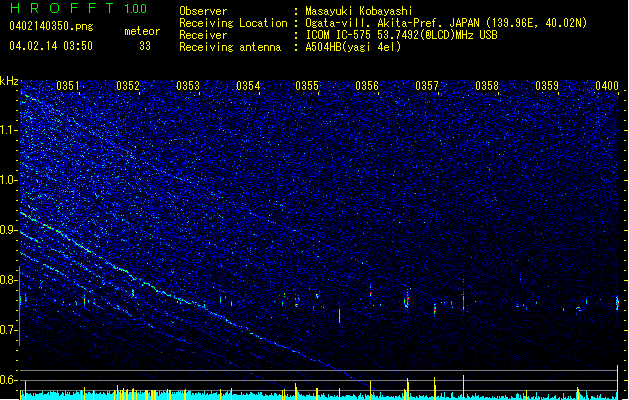Click the 0358 time marker

click(x=487, y=86)
